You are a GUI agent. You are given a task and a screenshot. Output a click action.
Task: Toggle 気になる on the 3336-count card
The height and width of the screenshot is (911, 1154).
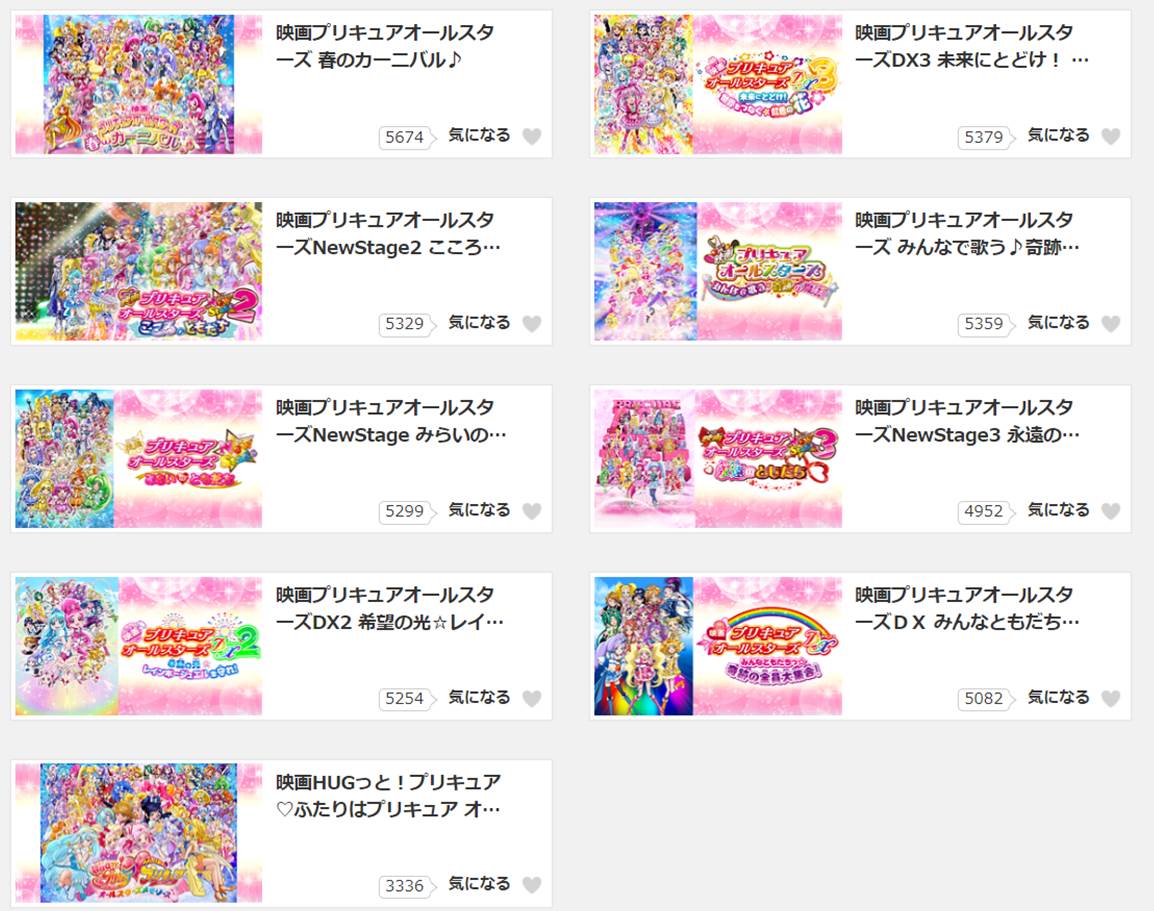pyautogui.click(x=479, y=884)
